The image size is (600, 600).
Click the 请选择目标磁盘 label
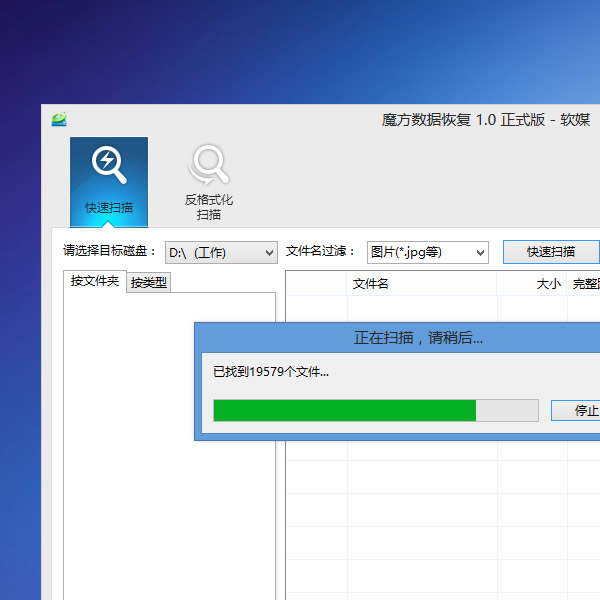(x=109, y=251)
